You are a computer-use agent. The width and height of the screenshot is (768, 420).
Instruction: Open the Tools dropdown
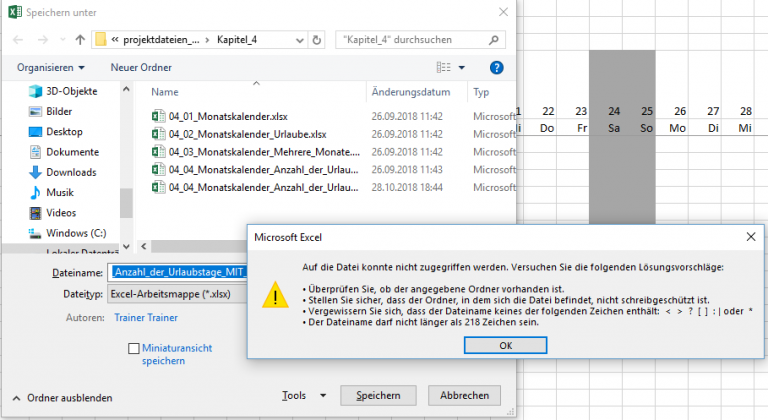tap(304, 395)
